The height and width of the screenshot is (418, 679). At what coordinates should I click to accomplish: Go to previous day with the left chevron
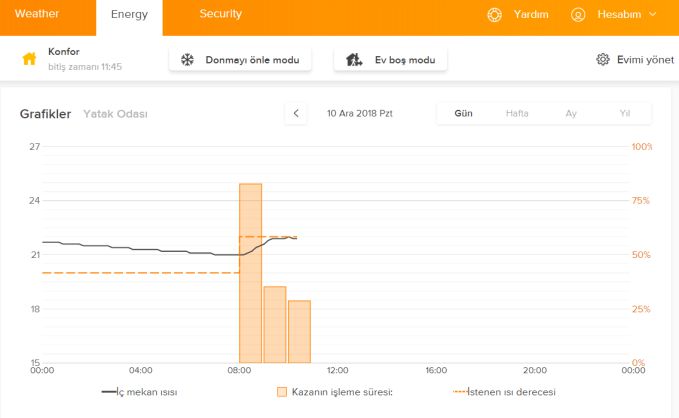pos(296,113)
